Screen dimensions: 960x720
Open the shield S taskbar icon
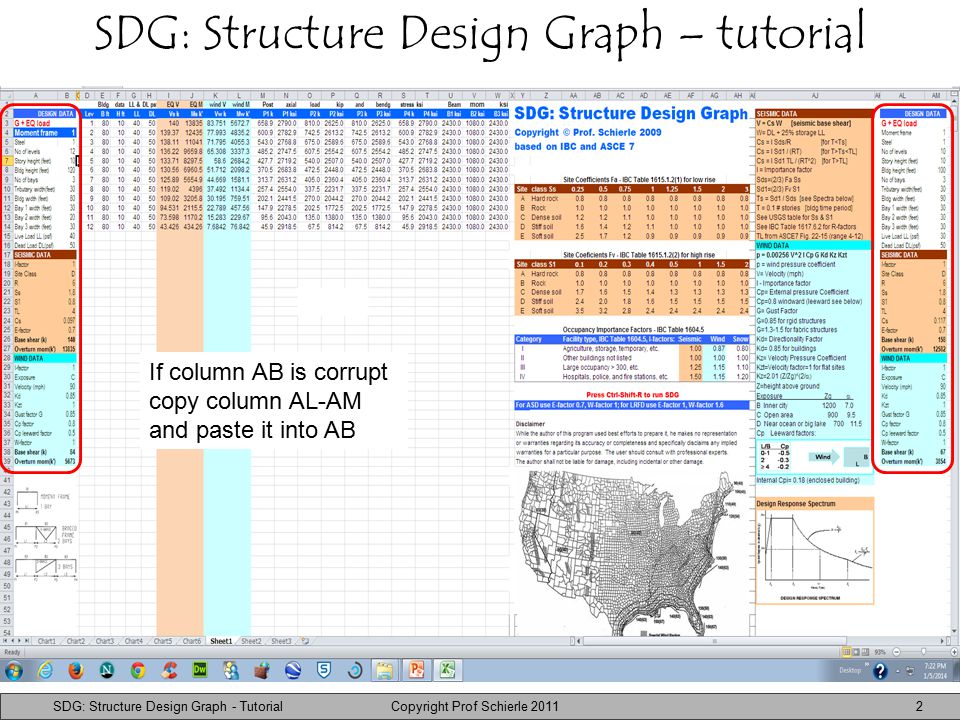(x=323, y=670)
